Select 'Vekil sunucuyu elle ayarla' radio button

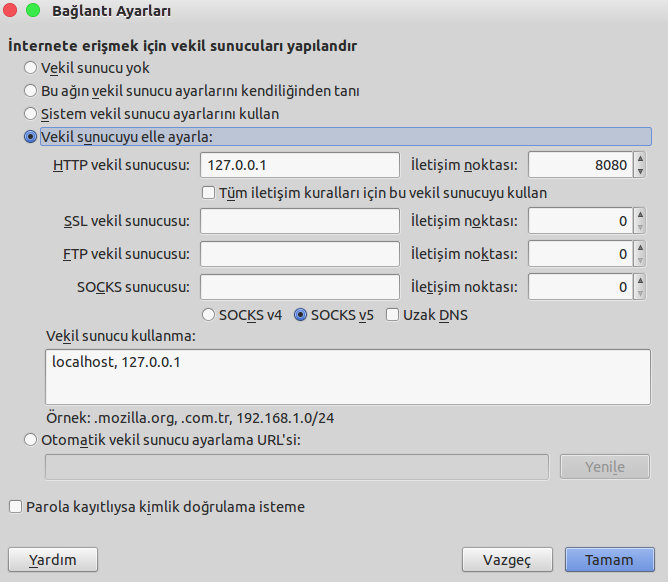[30, 137]
